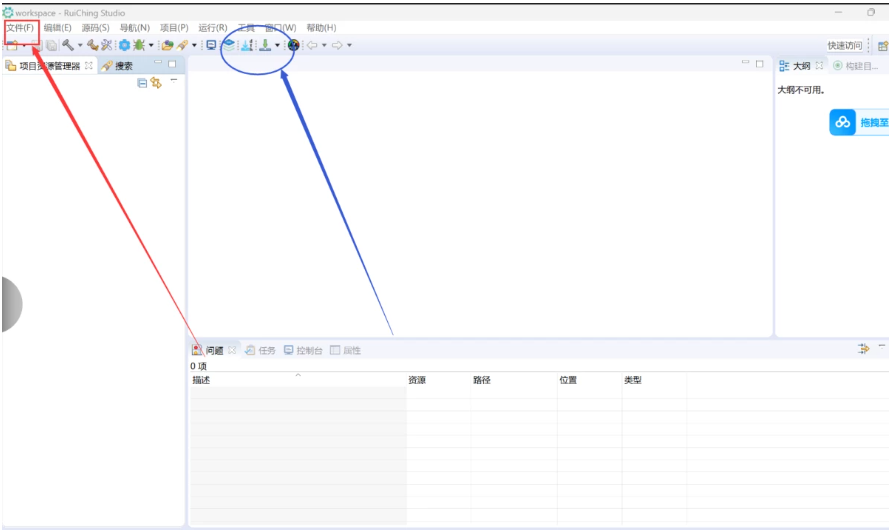This screenshot has width=895, height=530.
Task: Click the blue monitor toolbar icon
Action: (211, 45)
